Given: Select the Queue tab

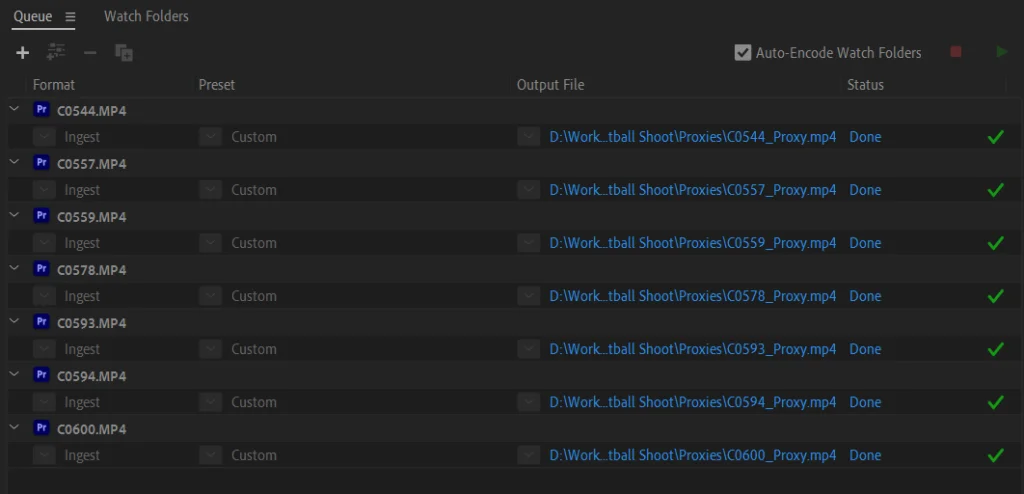Looking at the screenshot, I should [33, 16].
